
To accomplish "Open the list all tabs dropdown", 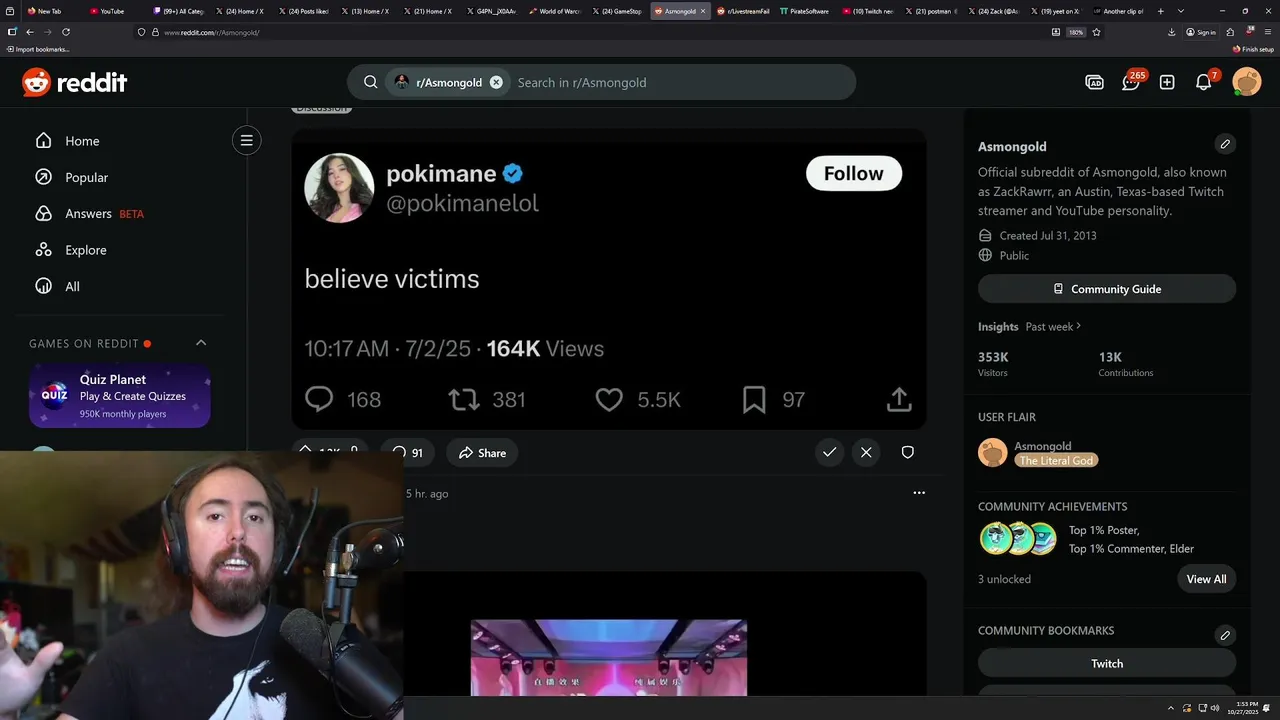I will [x=1181, y=11].
